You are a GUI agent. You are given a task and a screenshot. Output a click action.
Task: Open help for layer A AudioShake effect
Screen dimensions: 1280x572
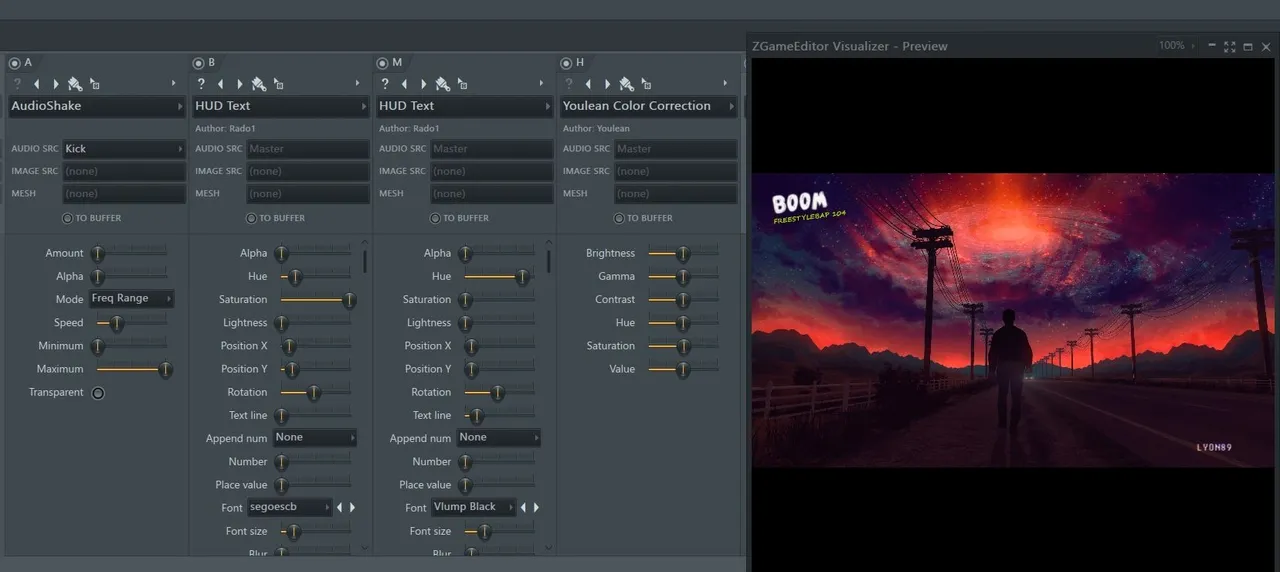click(x=17, y=84)
